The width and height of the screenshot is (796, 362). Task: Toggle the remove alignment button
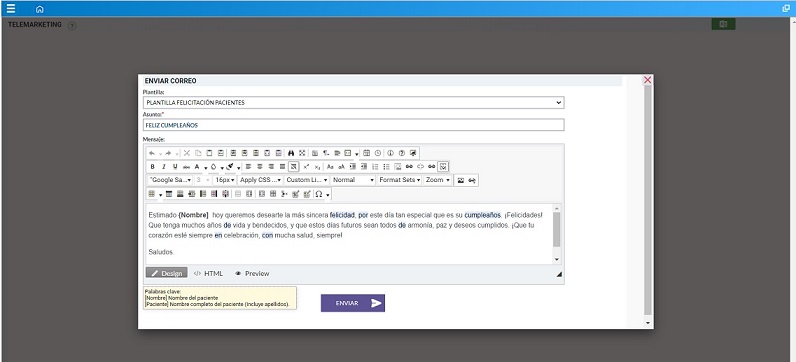pos(293,167)
